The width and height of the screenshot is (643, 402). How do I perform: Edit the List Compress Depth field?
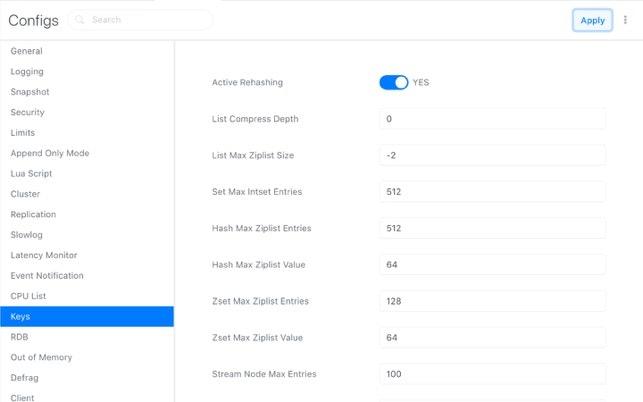(x=492, y=119)
